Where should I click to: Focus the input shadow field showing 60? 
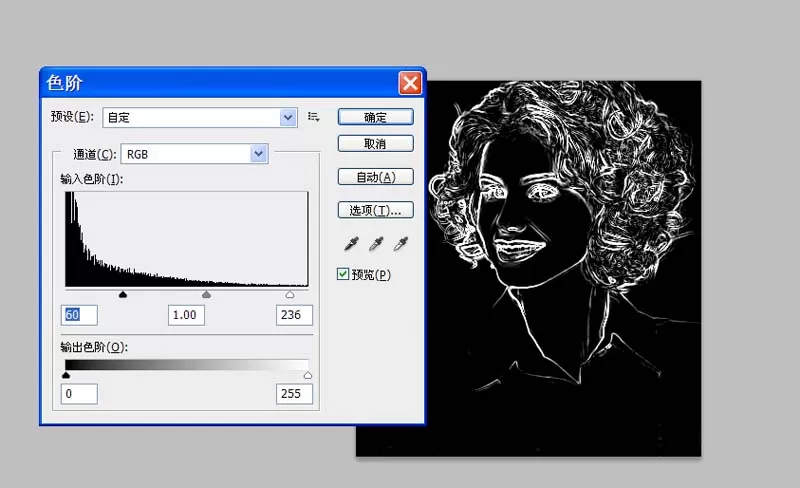click(79, 315)
